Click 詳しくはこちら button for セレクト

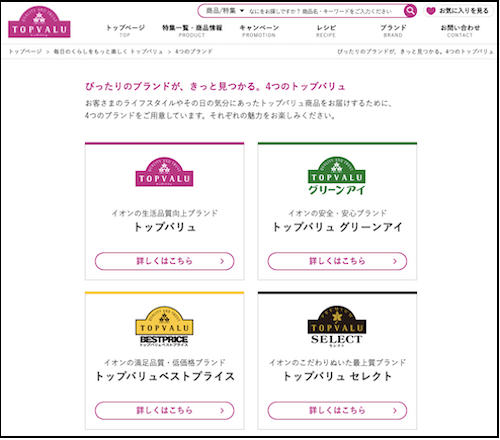click(337, 410)
